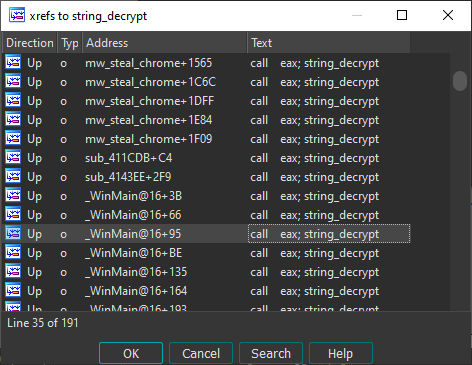This screenshot has height=365, width=472.
Task: Open Search in xrefs dialog
Action: pos(271,353)
